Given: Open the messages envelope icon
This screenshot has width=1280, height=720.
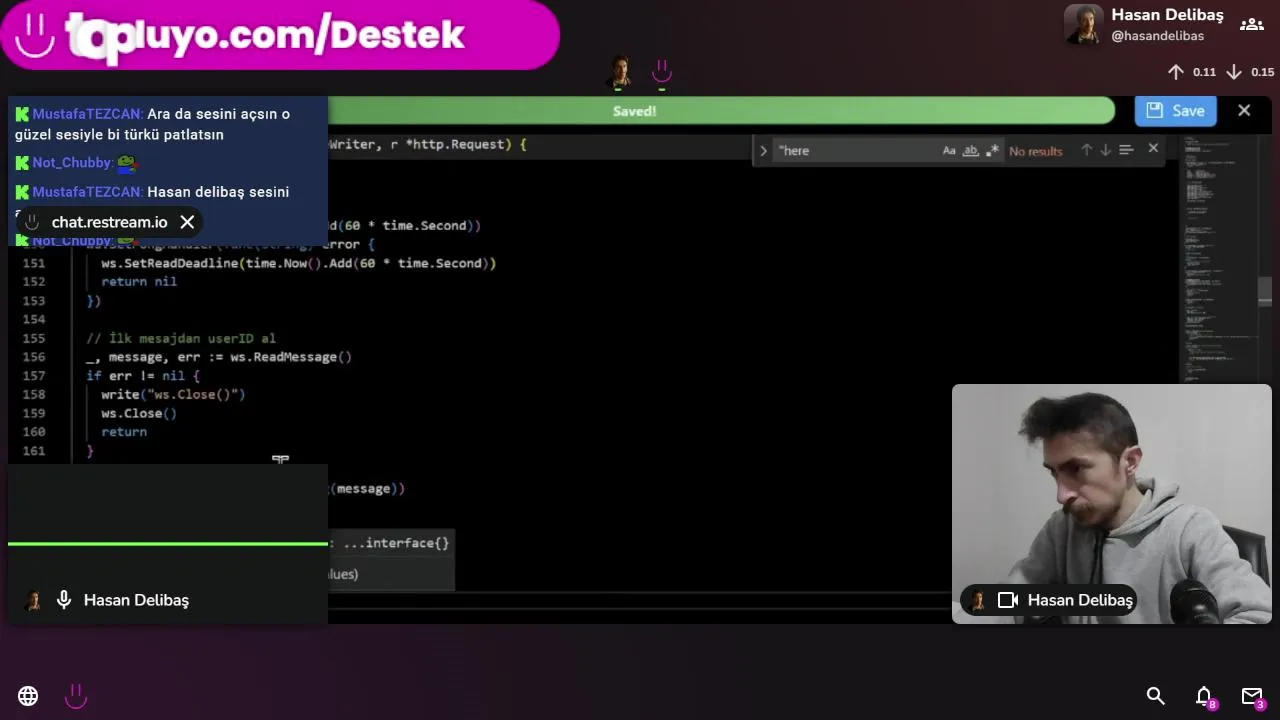Looking at the screenshot, I should coord(1252,696).
